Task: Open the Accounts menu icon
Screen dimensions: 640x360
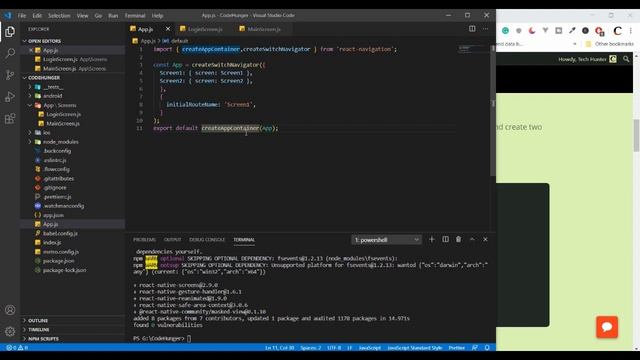Action: pyautogui.click(x=10, y=310)
